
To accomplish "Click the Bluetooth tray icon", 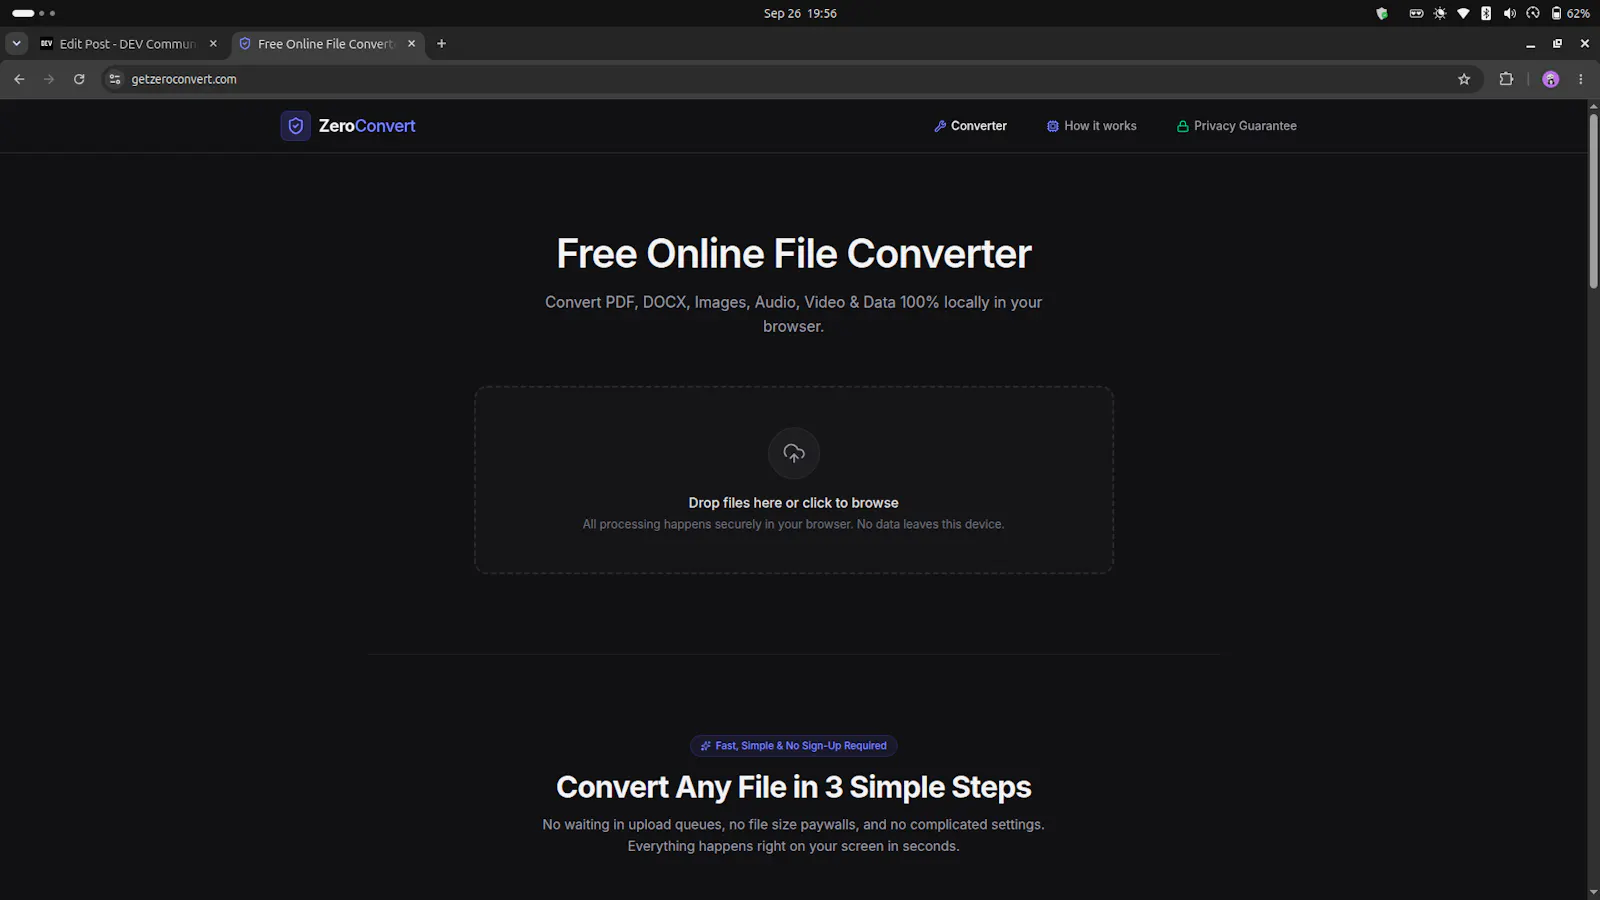I will [1486, 13].
